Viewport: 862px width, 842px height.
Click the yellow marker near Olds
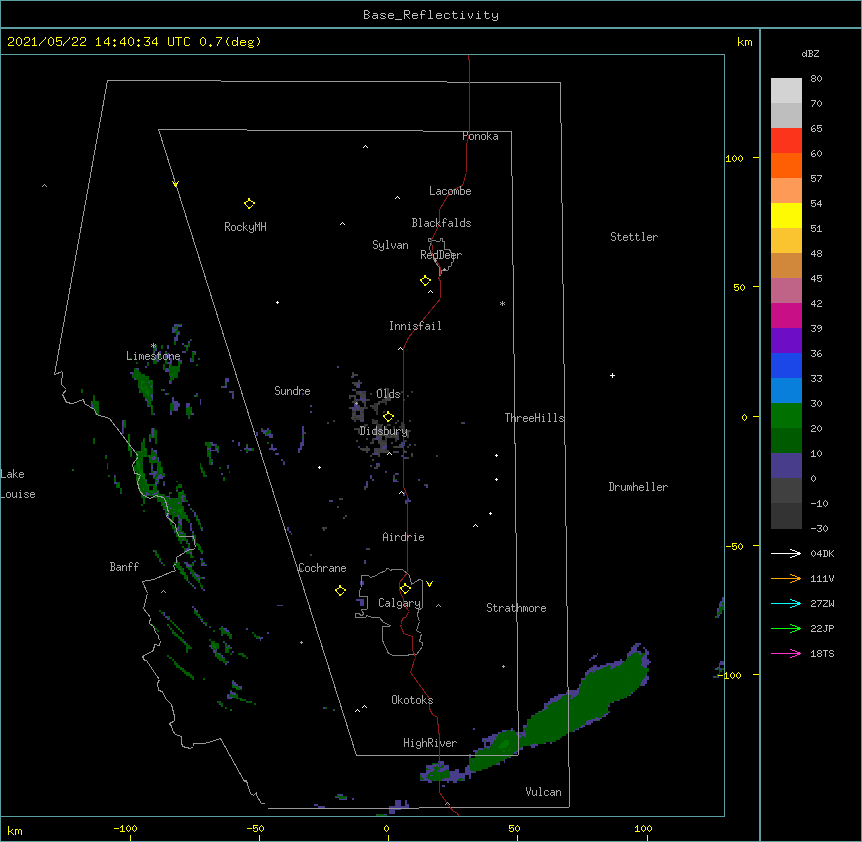(x=388, y=417)
